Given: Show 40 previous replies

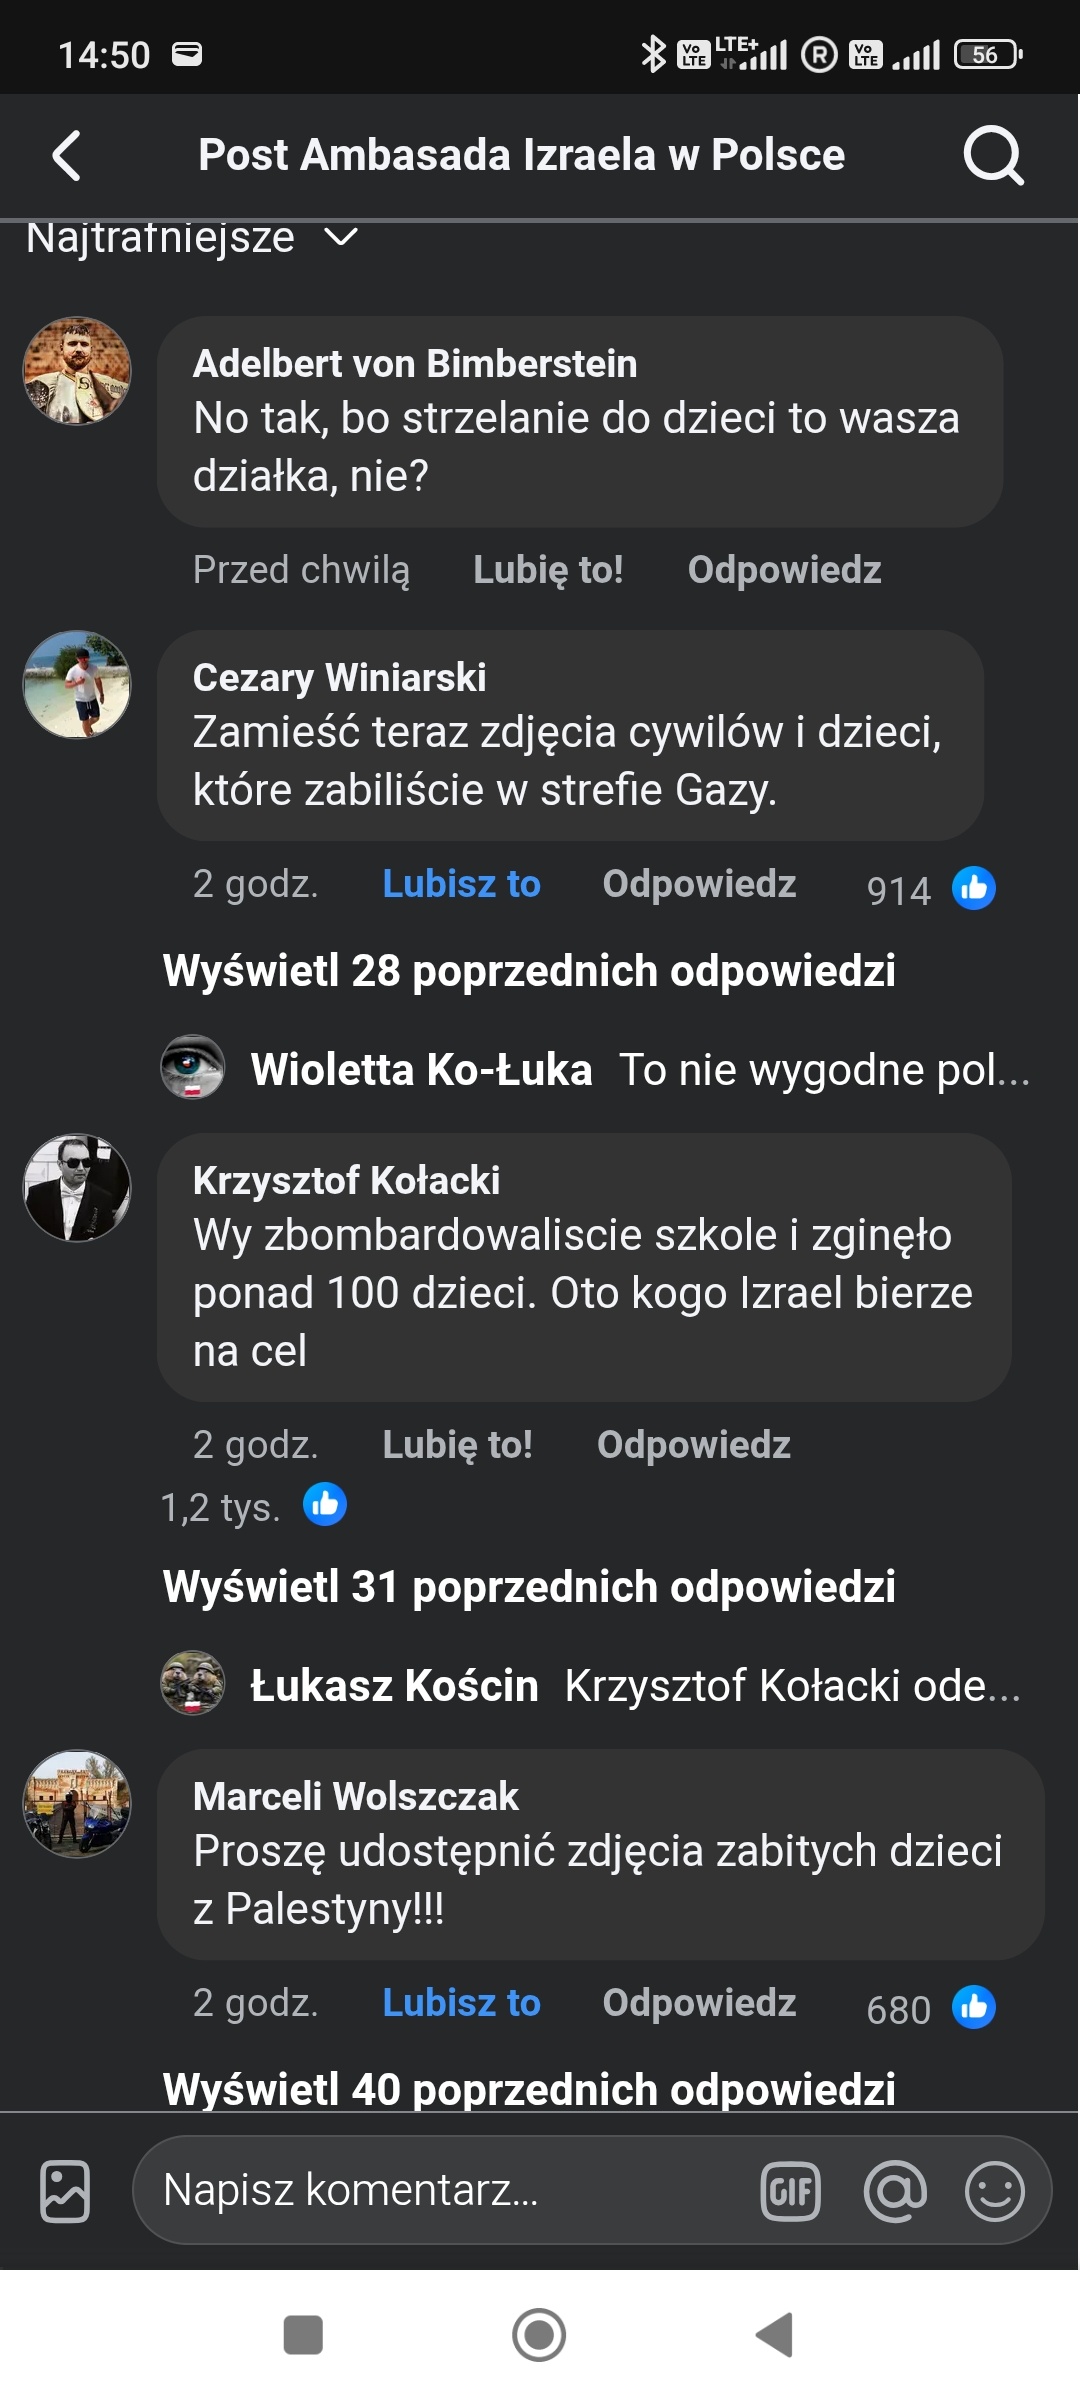Looking at the screenshot, I should click(x=529, y=2088).
